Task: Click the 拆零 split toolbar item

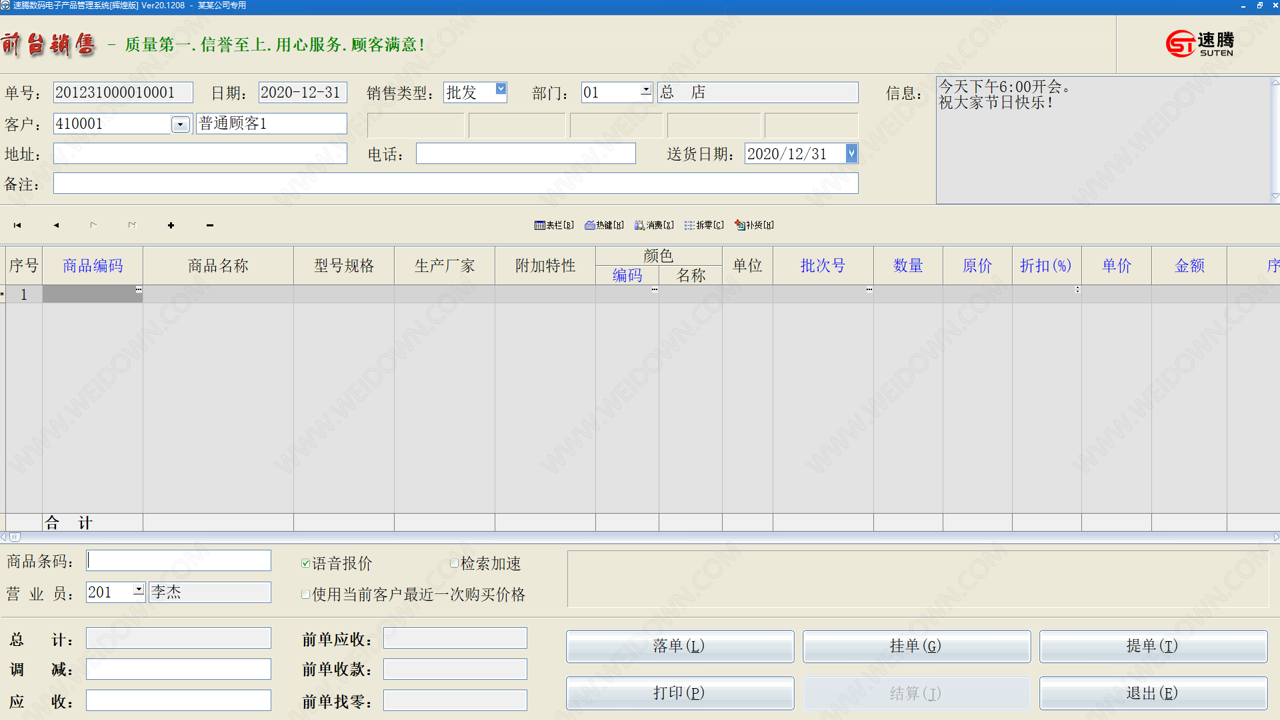Action: [x=704, y=225]
